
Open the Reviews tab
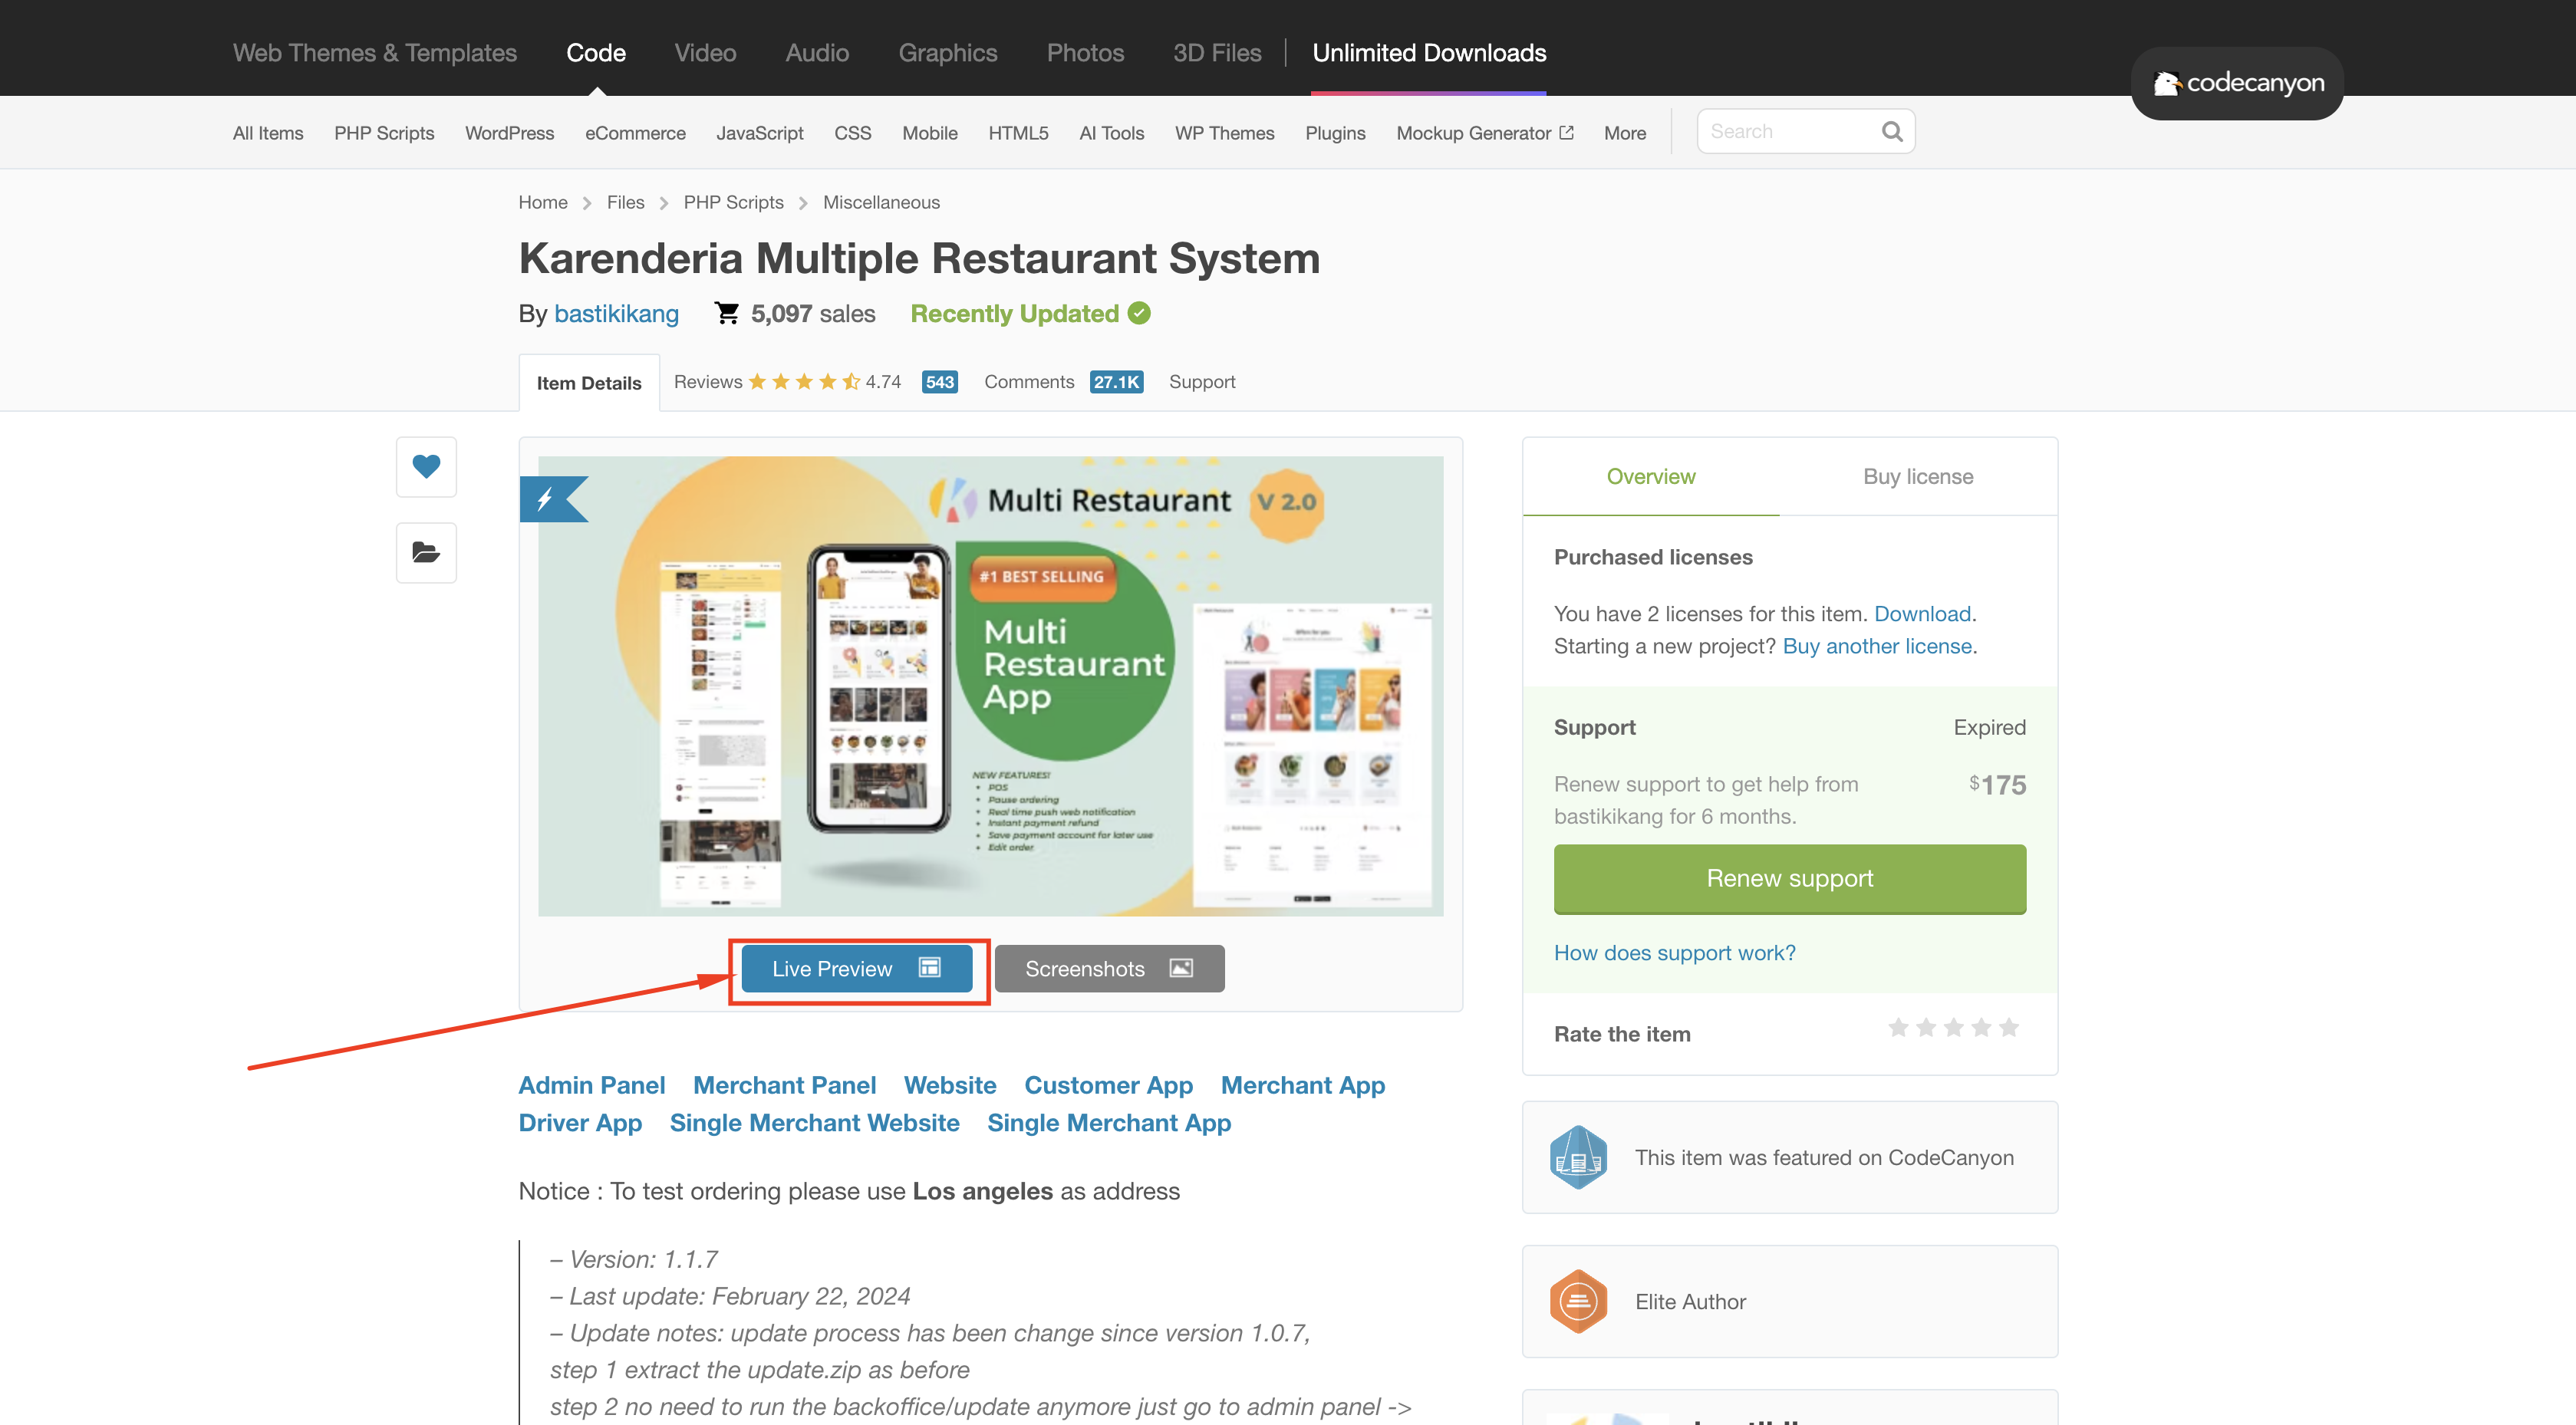point(708,382)
